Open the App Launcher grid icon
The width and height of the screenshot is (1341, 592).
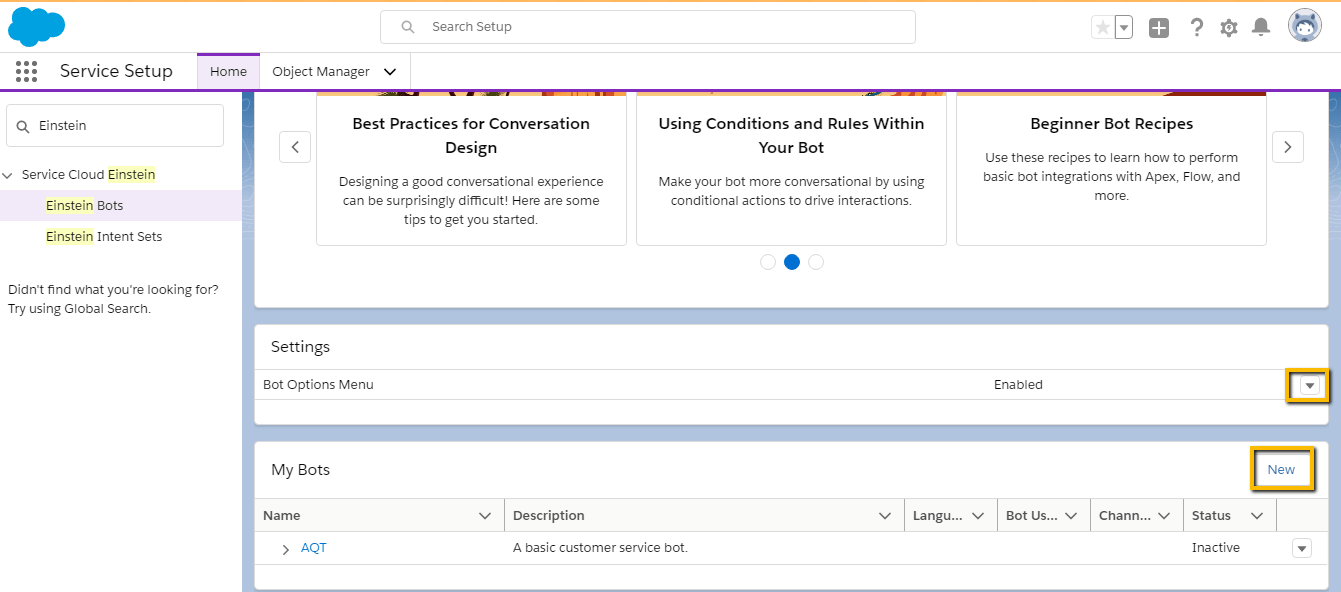coord(26,71)
